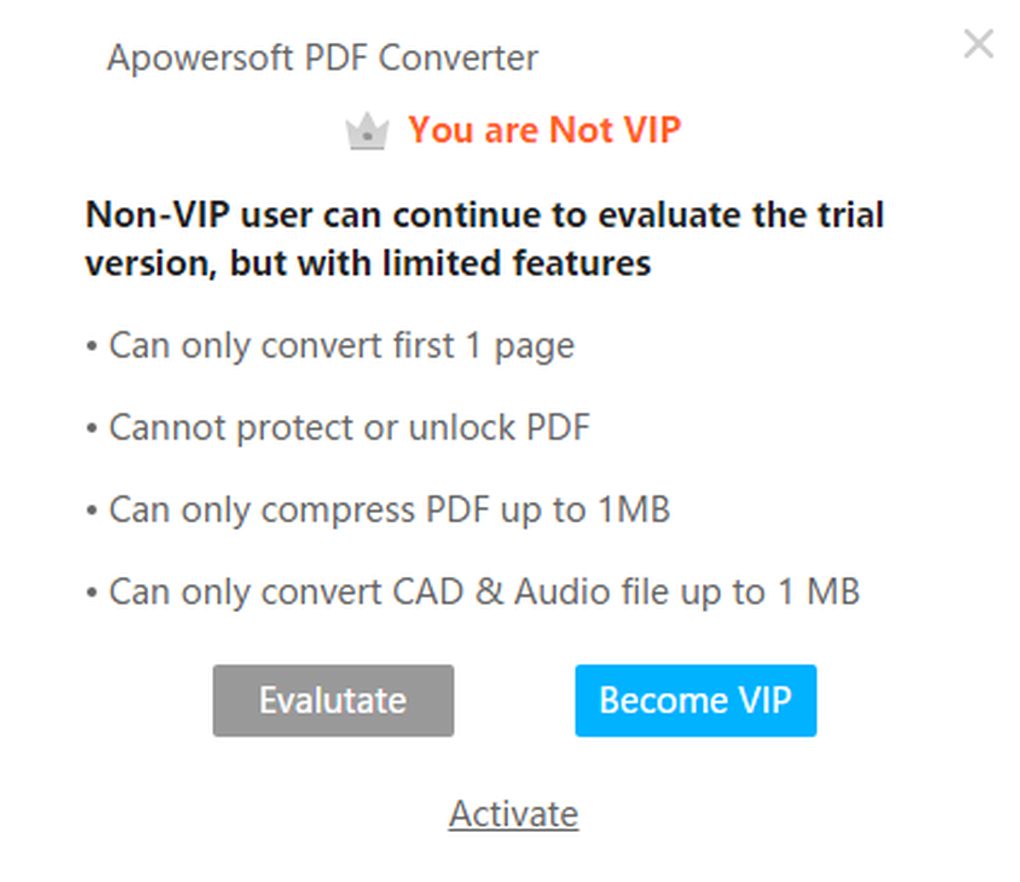The image size is (1020, 882).
Task: Click bullet dot before 'convert first 1 page'
Action: coord(92,347)
